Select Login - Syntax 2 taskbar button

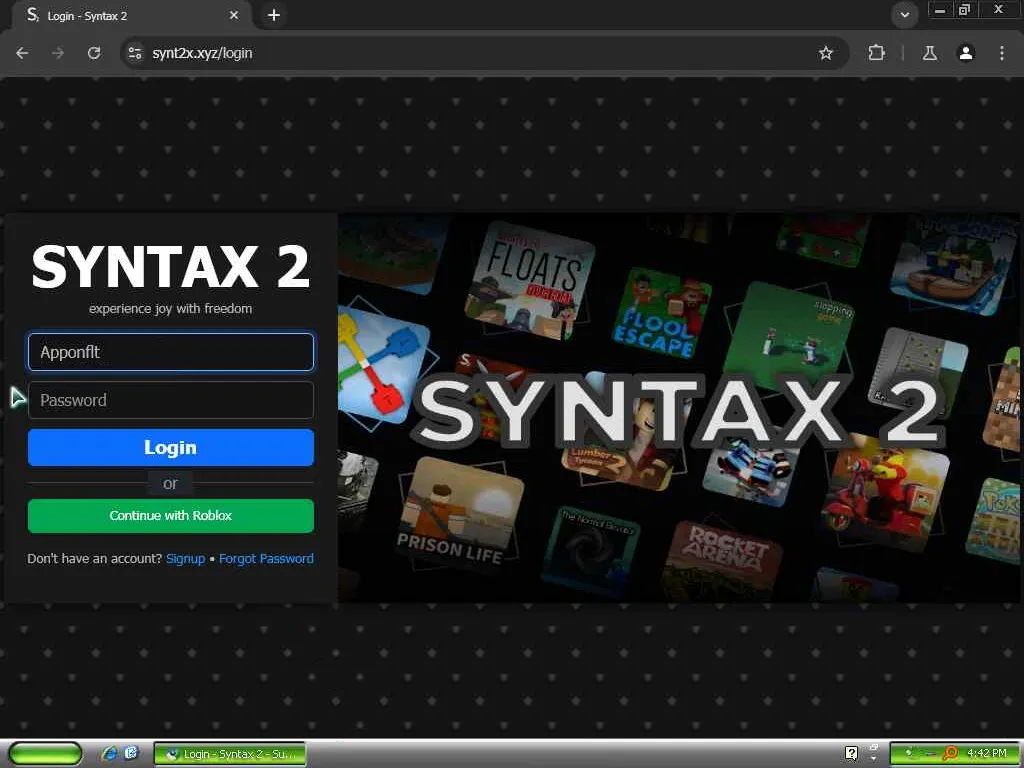[230, 754]
